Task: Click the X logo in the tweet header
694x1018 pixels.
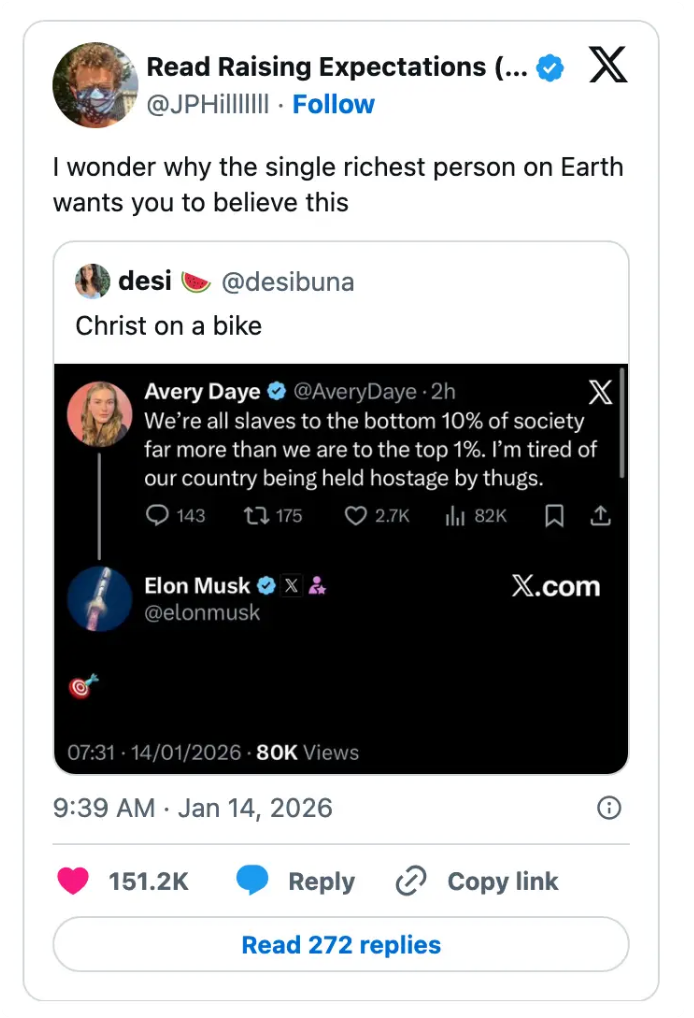Action: click(x=608, y=66)
